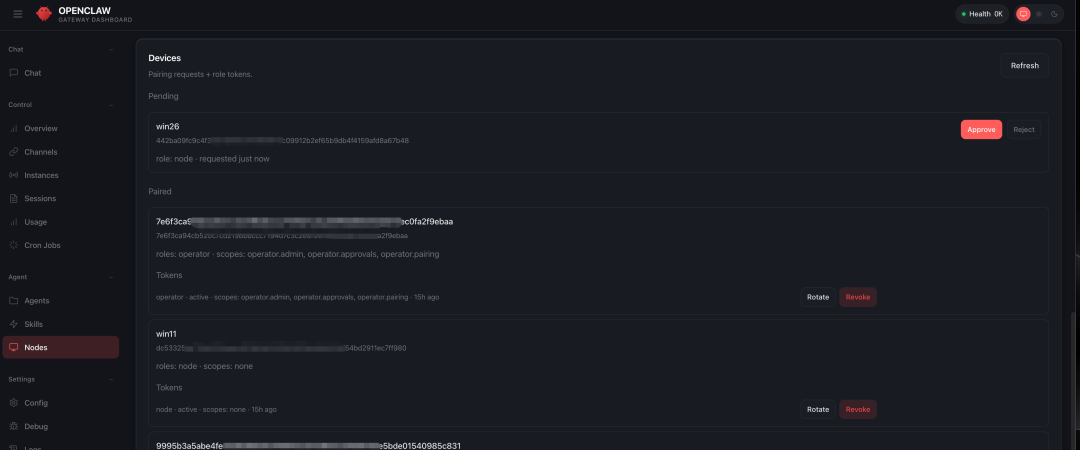Open the Sessions document icon

[14, 198]
